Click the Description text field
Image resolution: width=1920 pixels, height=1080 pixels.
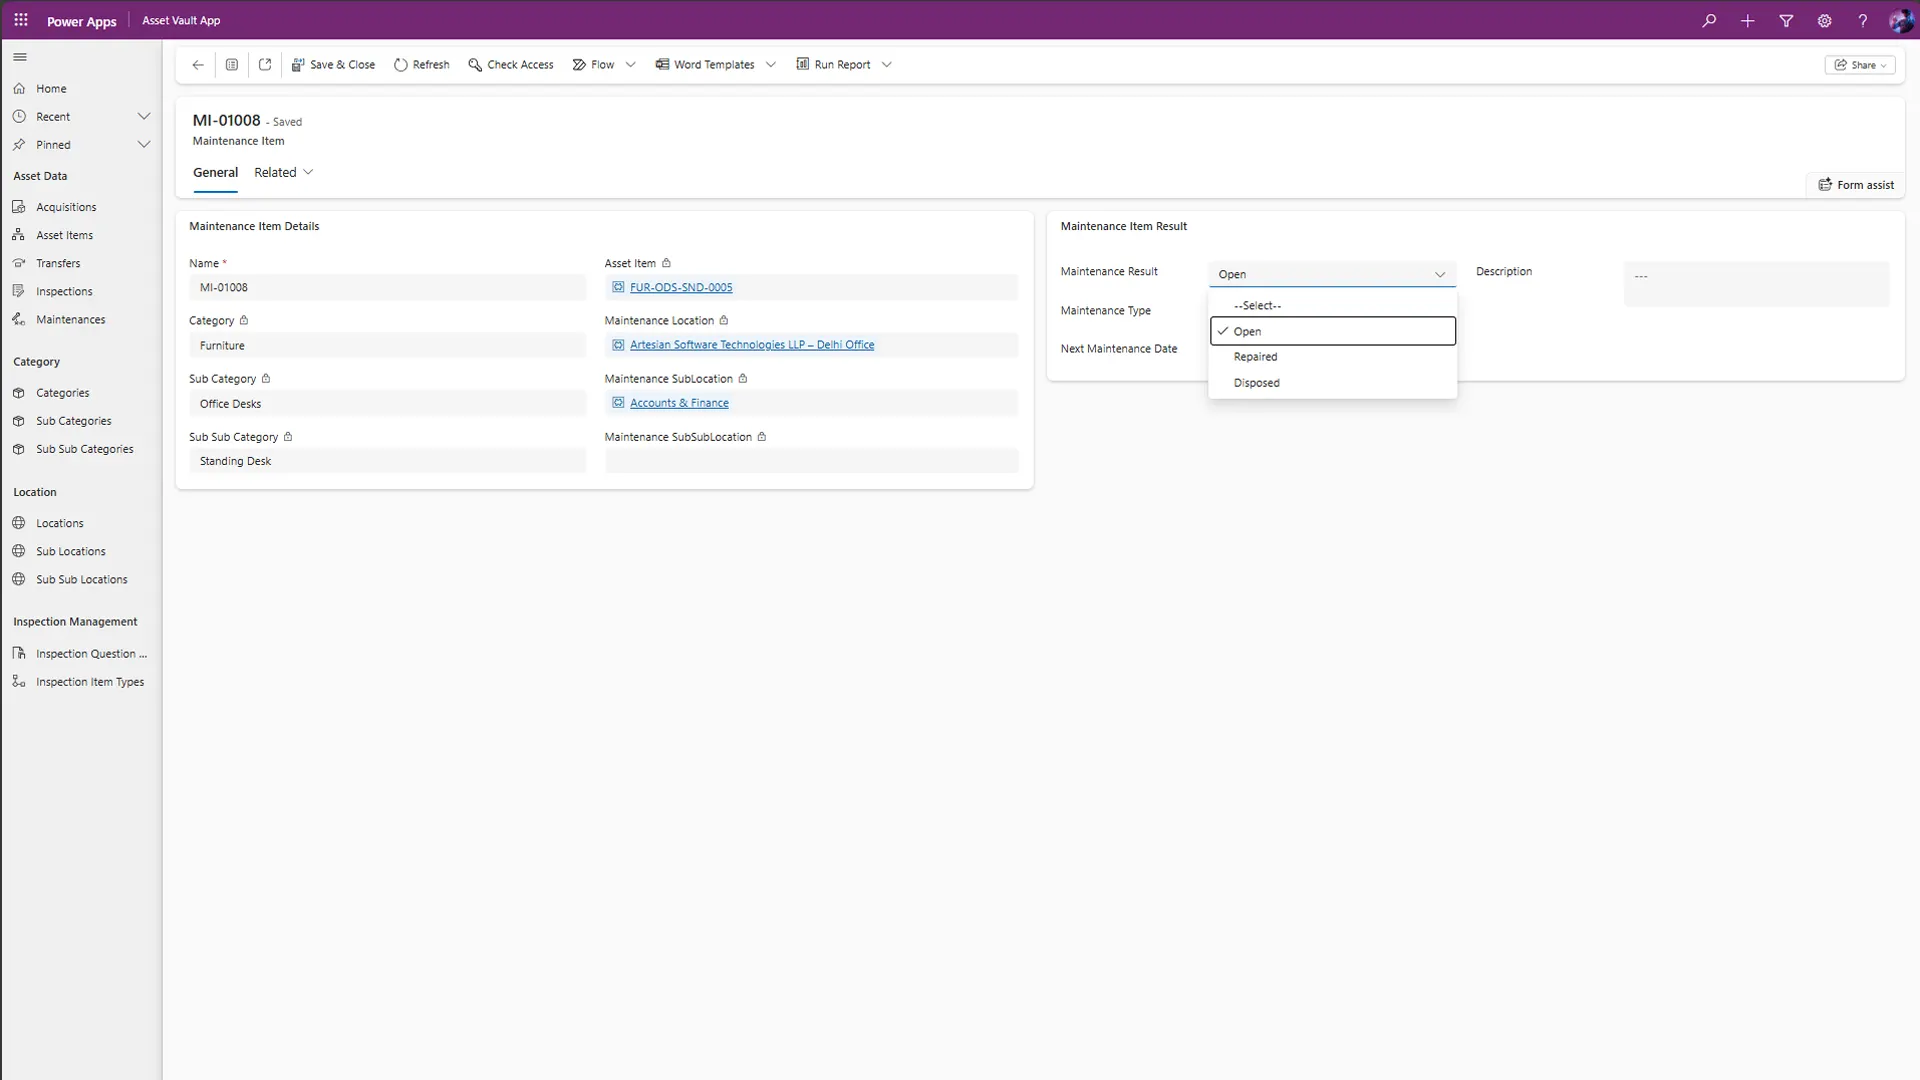point(1755,284)
